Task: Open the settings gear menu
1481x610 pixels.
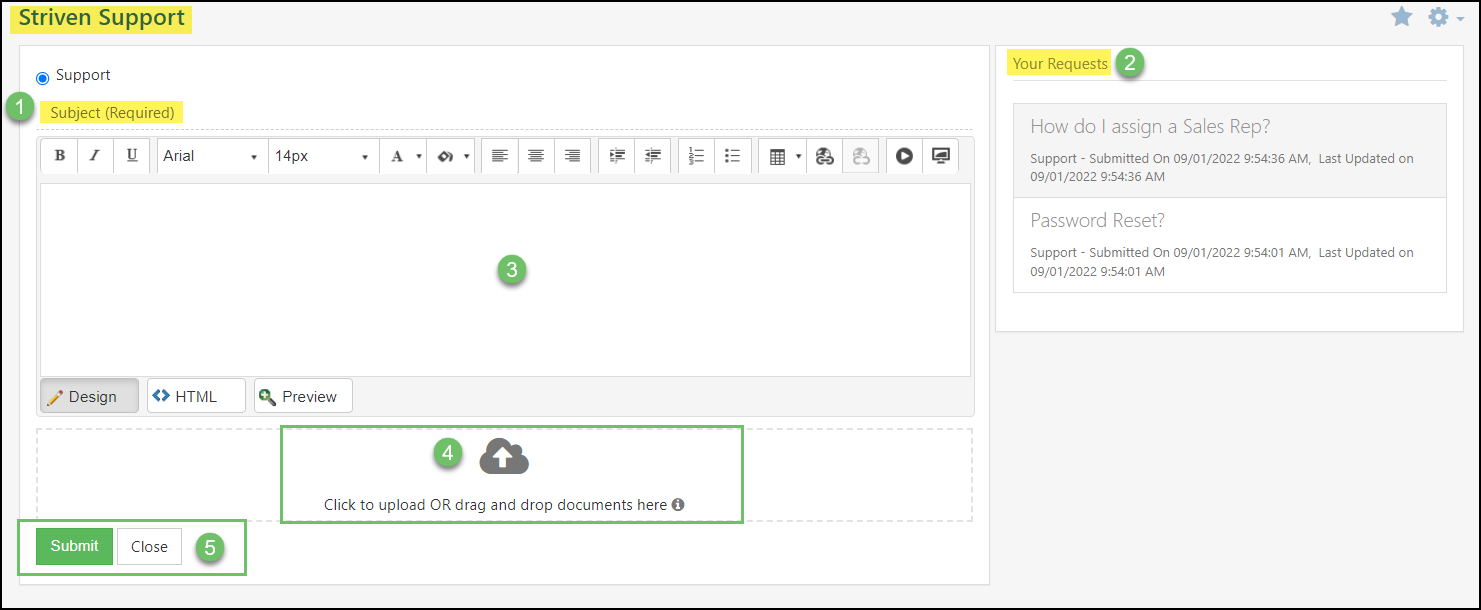Action: click(x=1444, y=17)
